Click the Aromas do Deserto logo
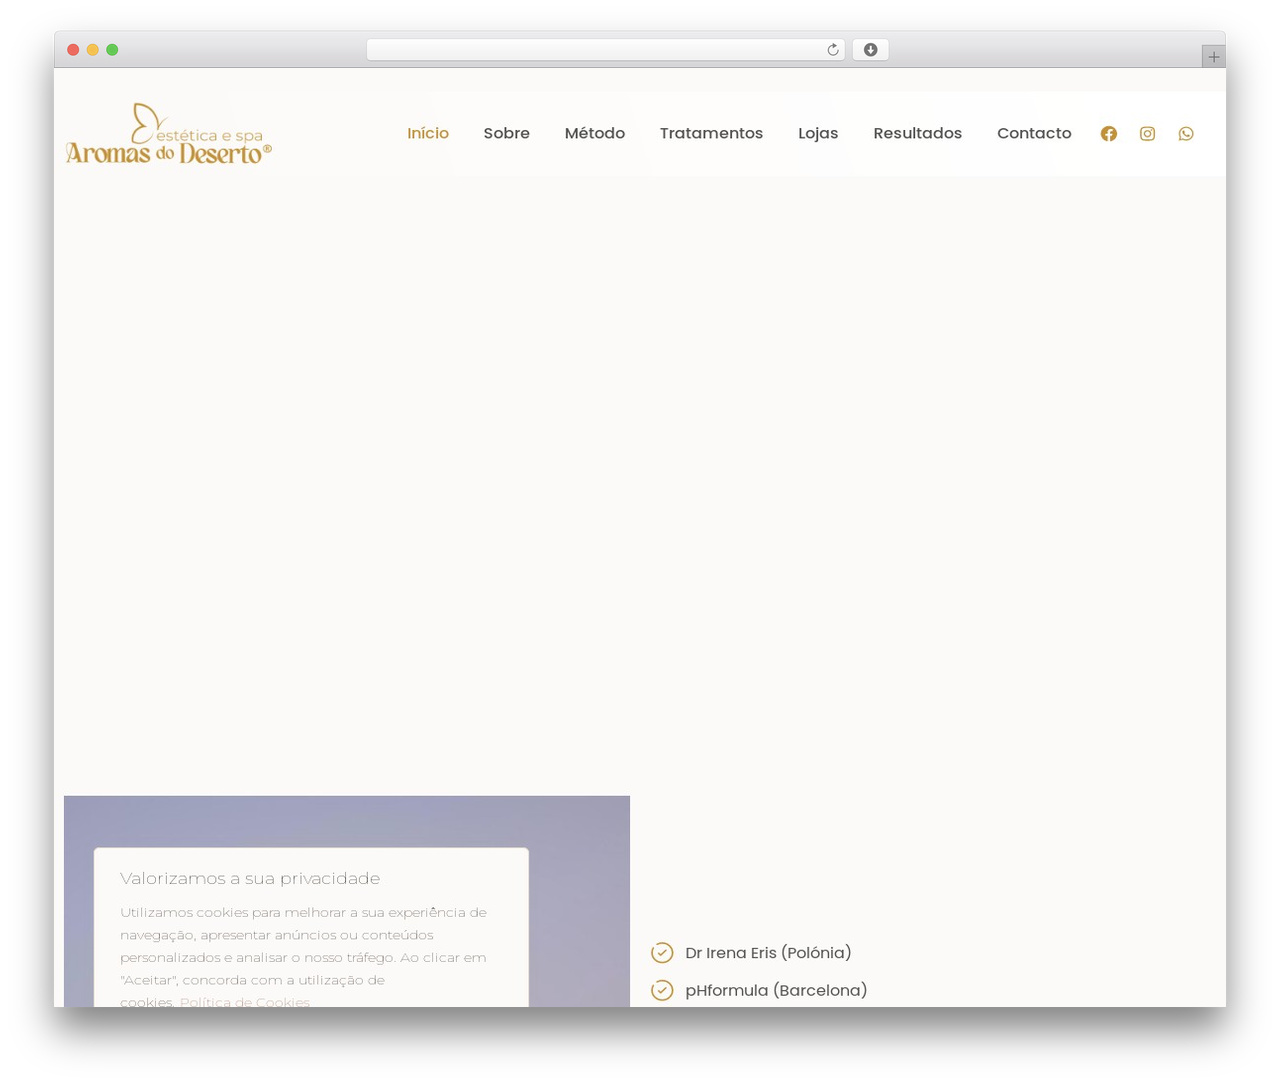The image size is (1280, 1084). (169, 133)
